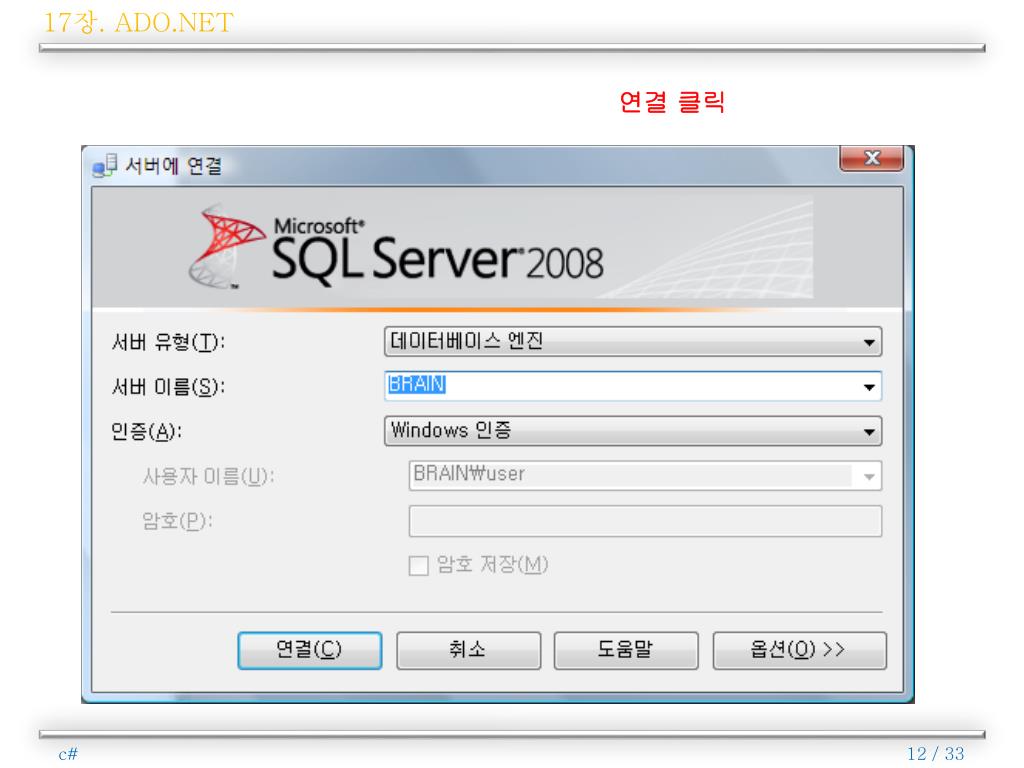The width and height of the screenshot is (1024, 768).
Task: Click the 17장. ADO.NET slide heading
Action: (x=138, y=23)
